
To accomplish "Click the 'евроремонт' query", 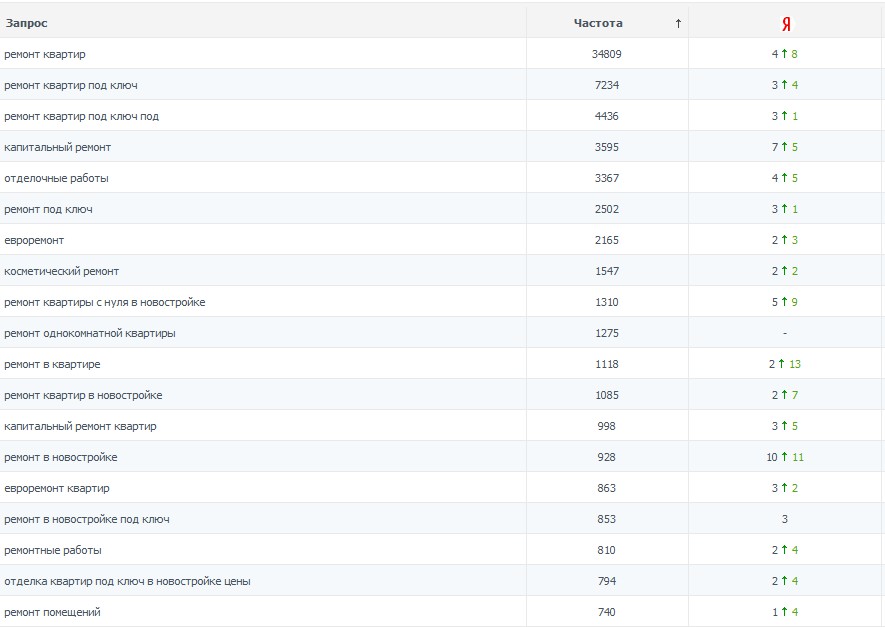I will (34, 240).
